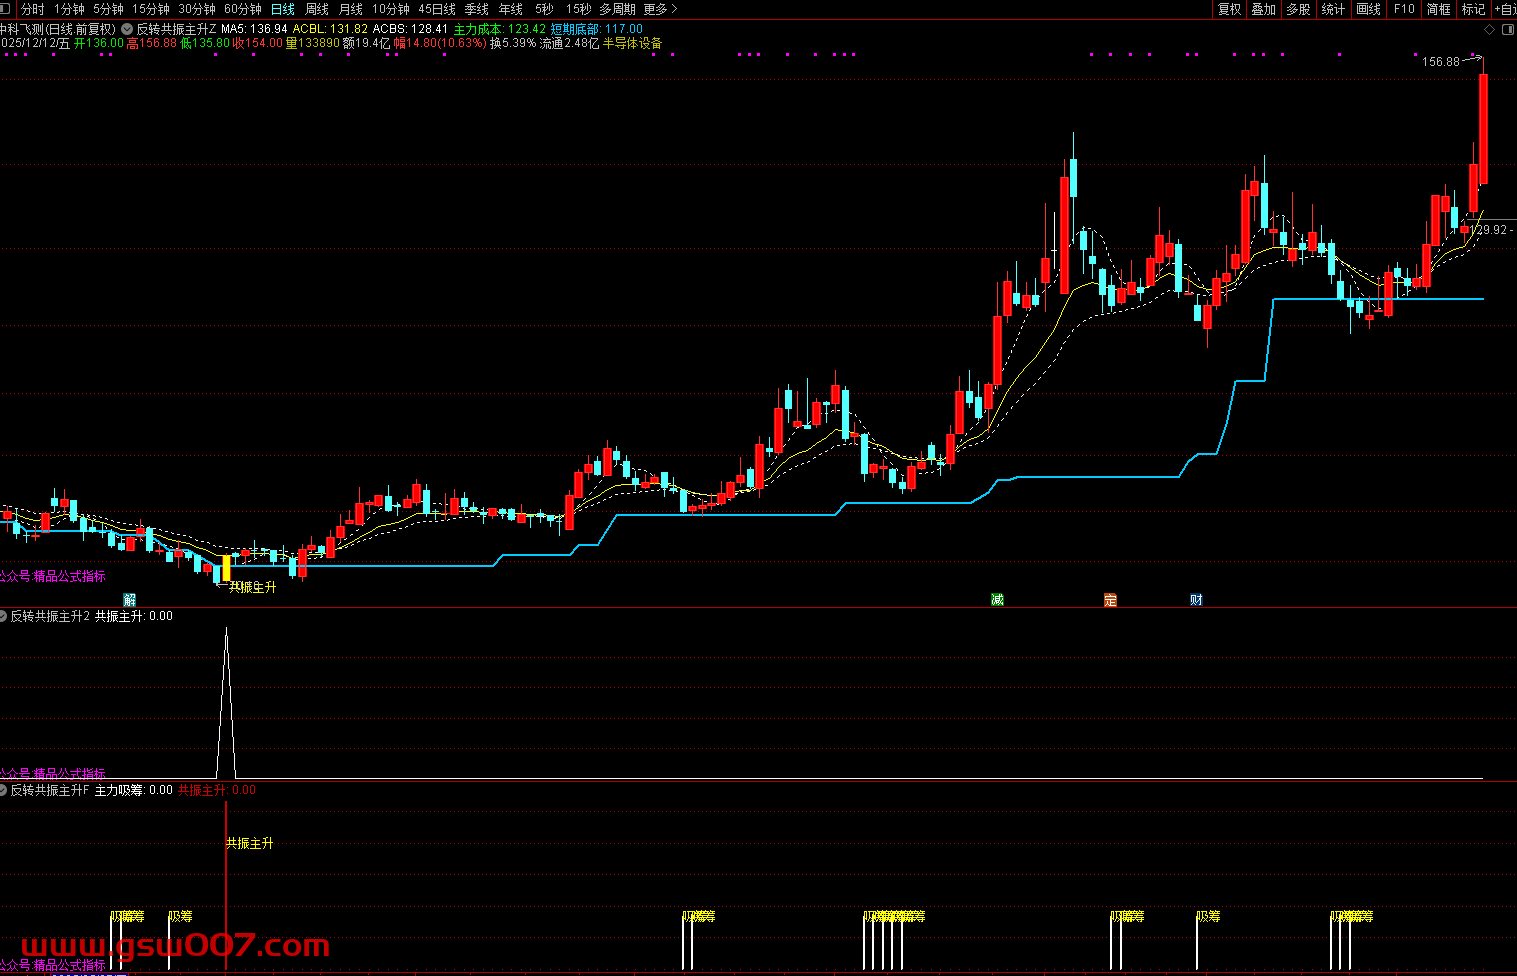Open the 反转共振主升2 indicator dropdown

4,616
